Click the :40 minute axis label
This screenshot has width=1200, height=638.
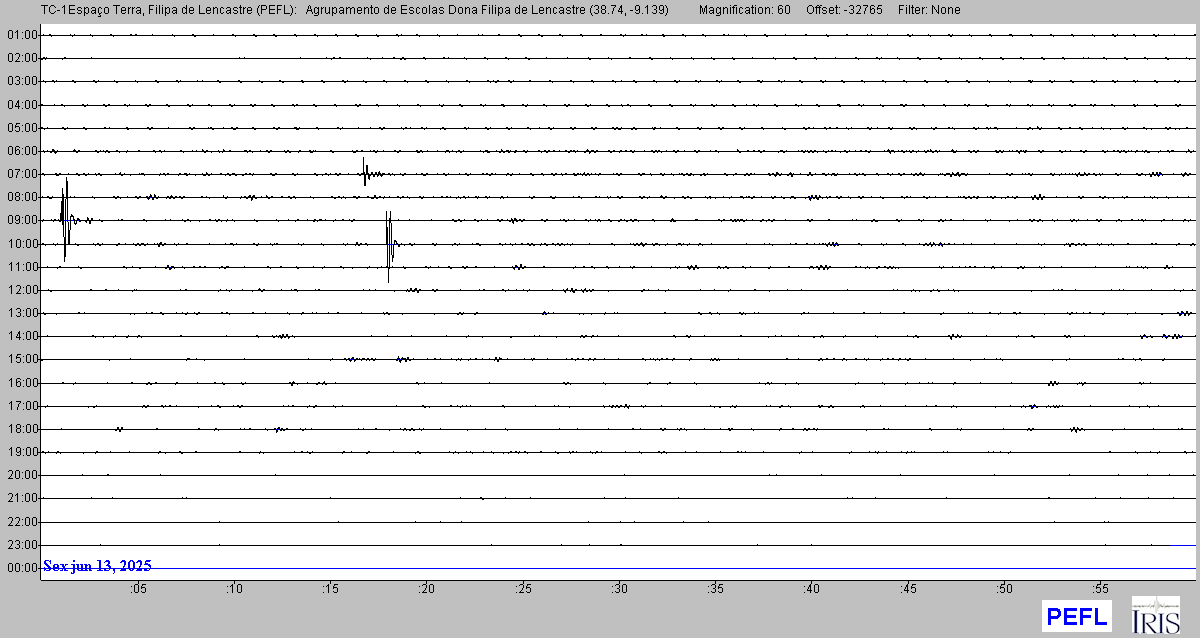(811, 589)
